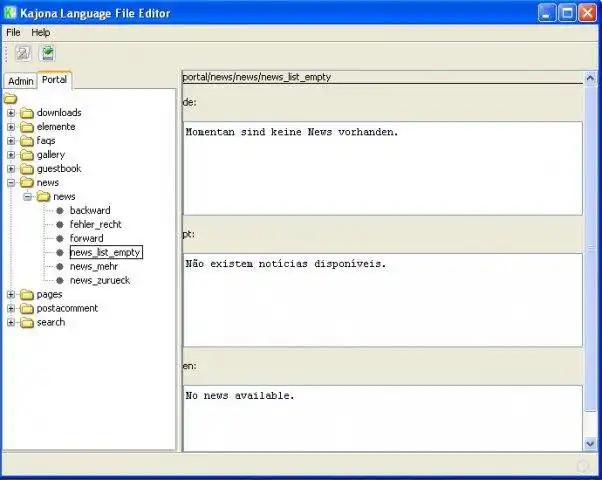Click the guestbook folder icon

[x=27, y=169]
